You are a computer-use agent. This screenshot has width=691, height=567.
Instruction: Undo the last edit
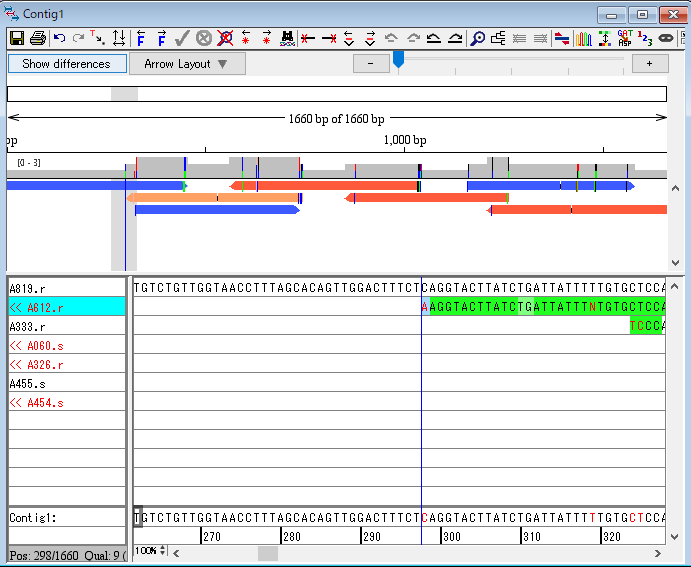pyautogui.click(x=59, y=38)
